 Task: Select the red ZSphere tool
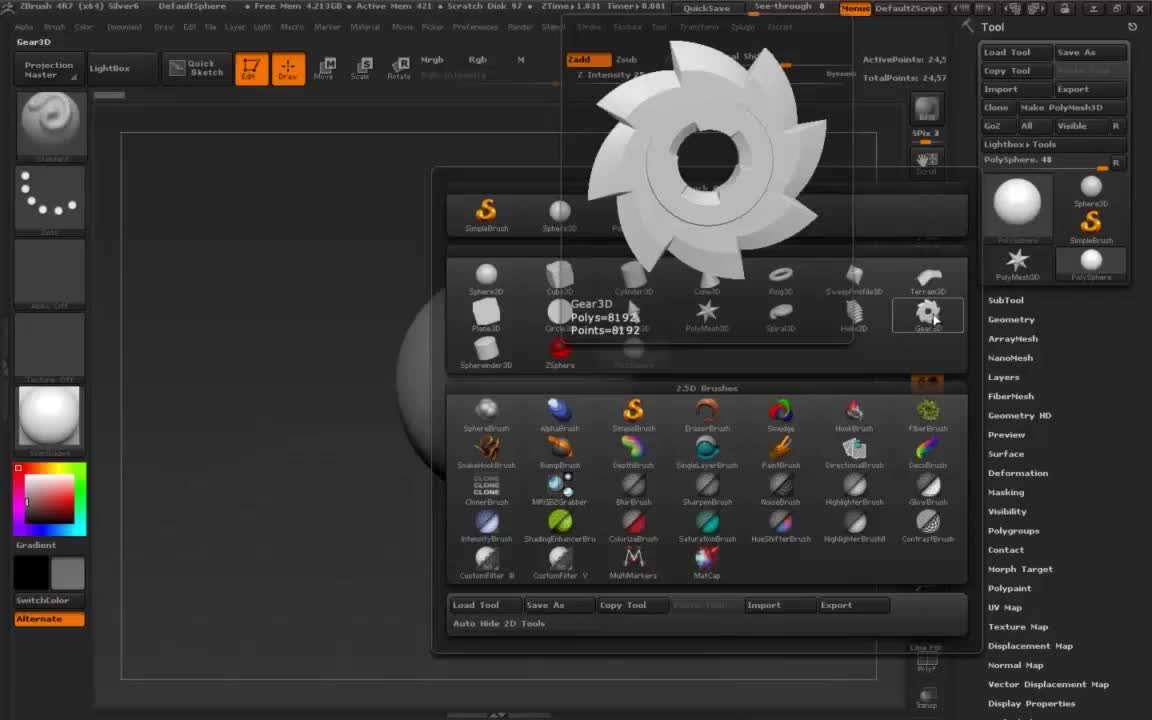click(560, 353)
